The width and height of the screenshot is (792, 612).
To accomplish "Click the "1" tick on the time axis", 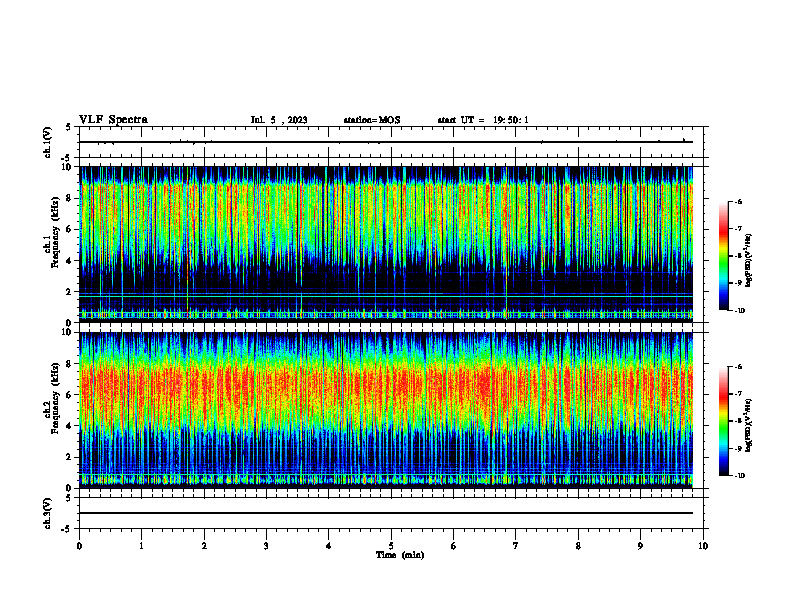I will 141,546.
